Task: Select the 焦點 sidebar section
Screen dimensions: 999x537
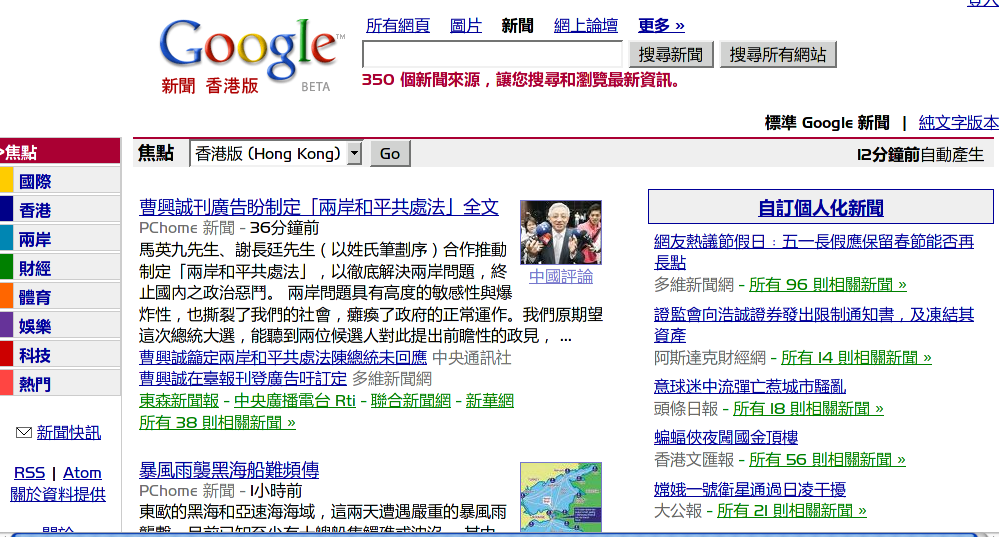Action: click(60, 152)
